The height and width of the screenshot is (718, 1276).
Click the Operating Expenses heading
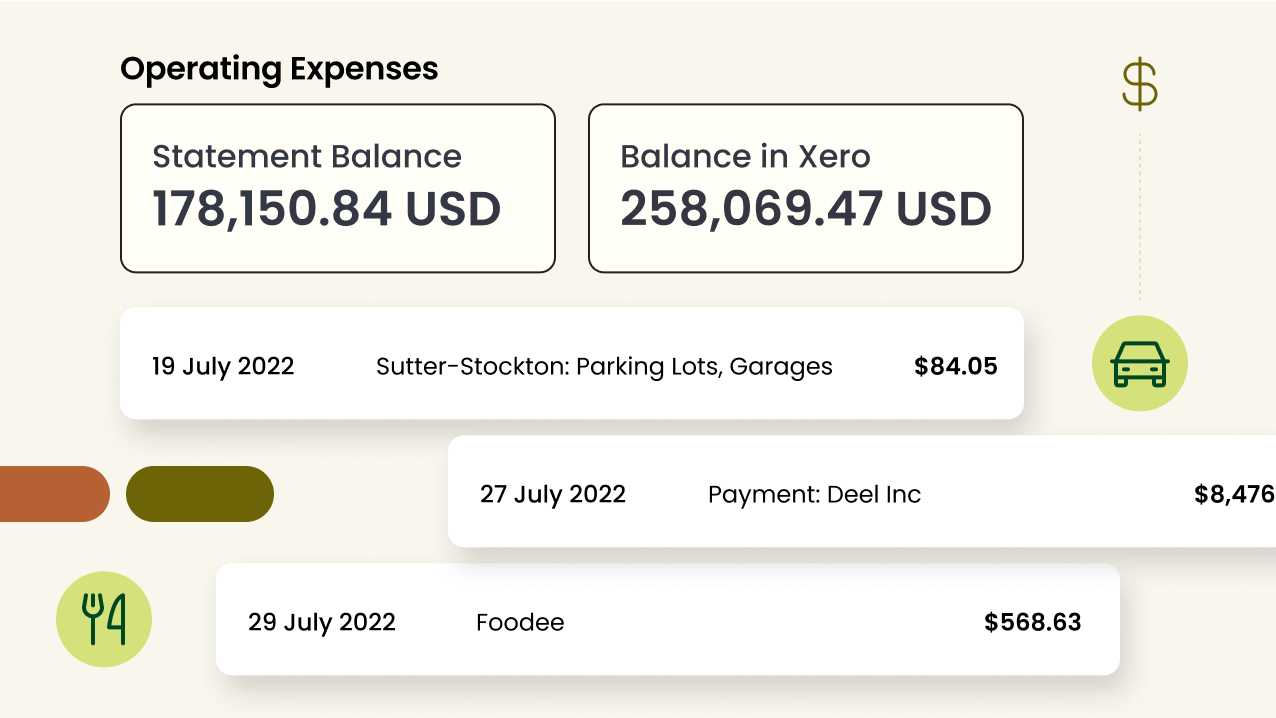[279, 70]
